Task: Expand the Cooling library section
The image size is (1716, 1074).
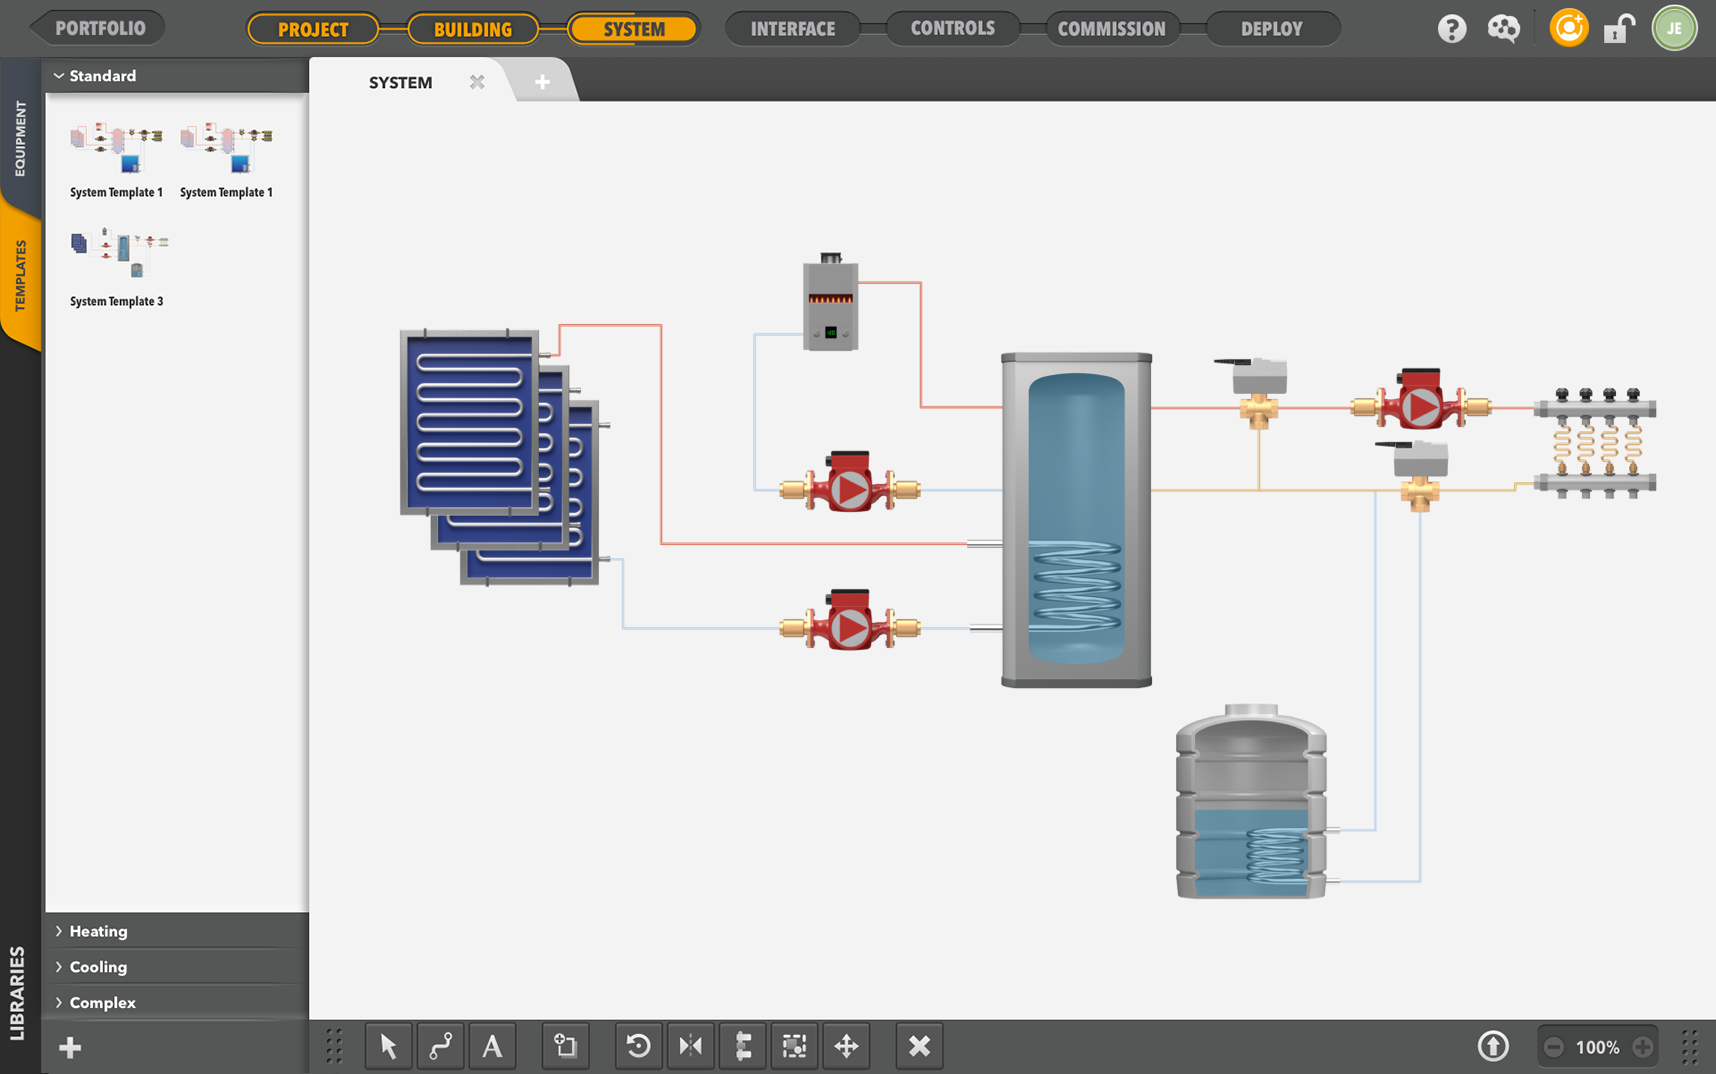Action: point(98,967)
